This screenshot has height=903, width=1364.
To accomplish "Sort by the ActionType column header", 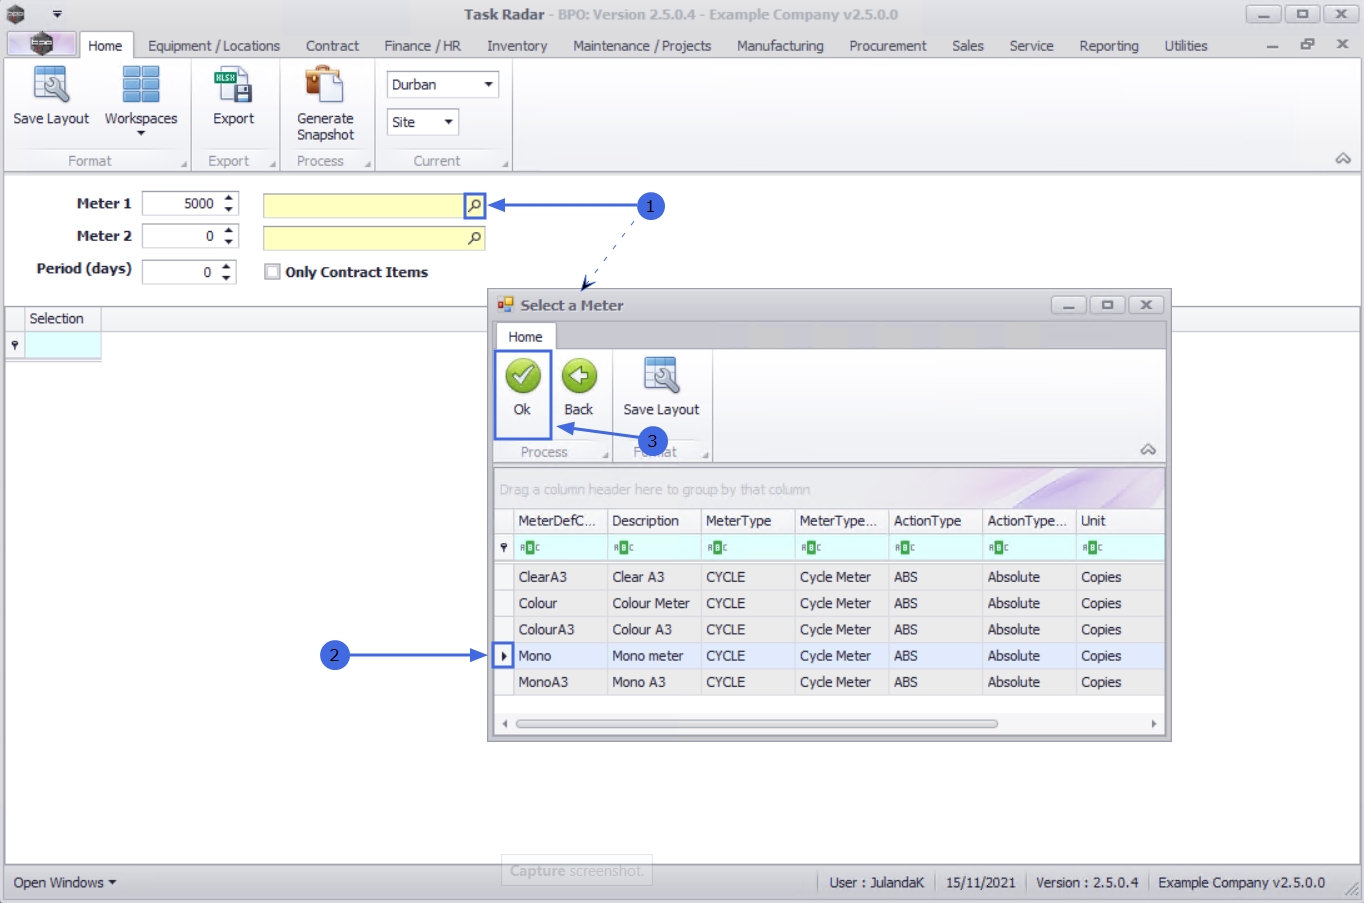I will click(x=936, y=521).
